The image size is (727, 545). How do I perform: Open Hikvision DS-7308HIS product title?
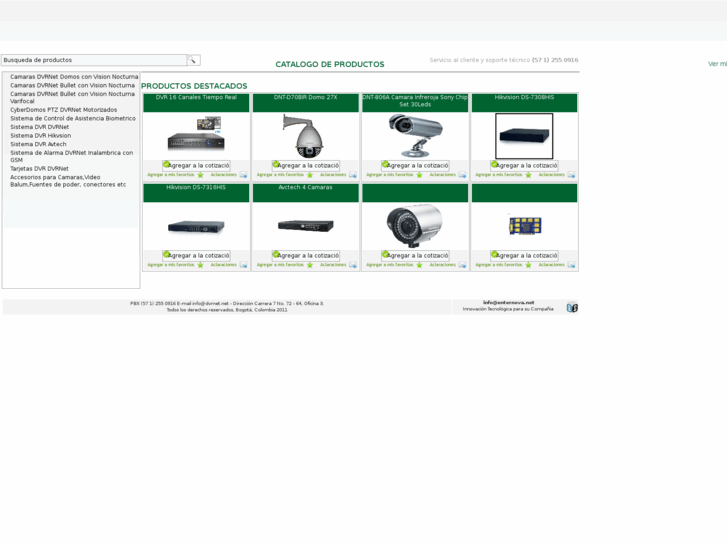[x=524, y=97]
